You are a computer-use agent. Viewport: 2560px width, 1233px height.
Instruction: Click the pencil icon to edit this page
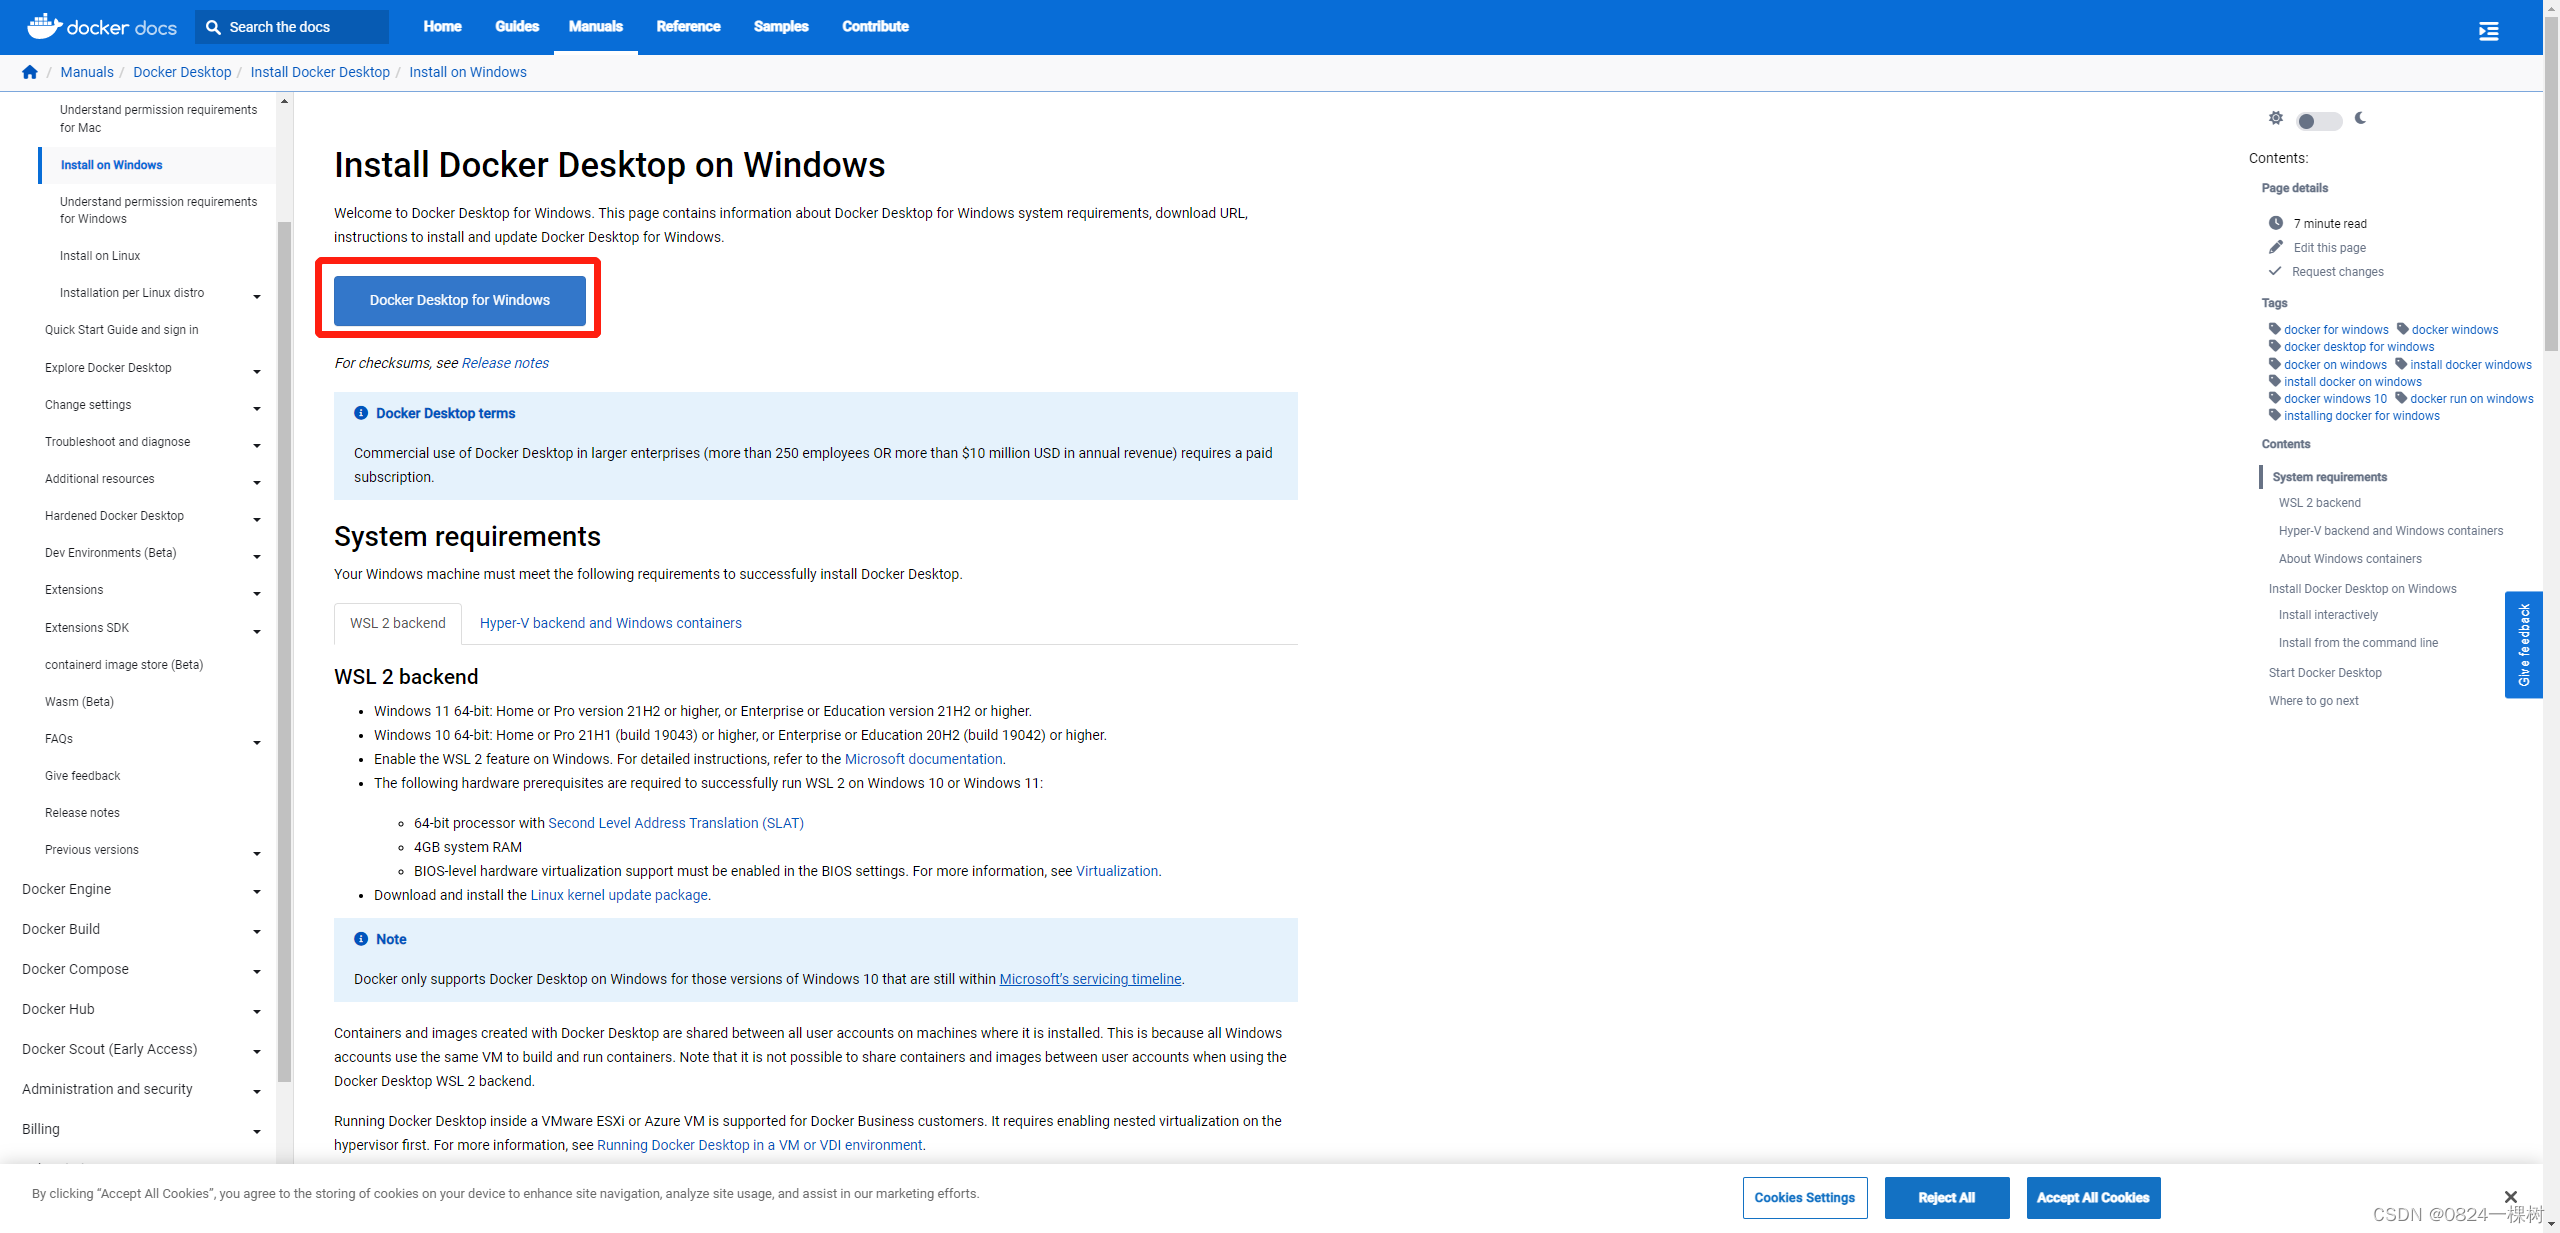pos(2275,247)
